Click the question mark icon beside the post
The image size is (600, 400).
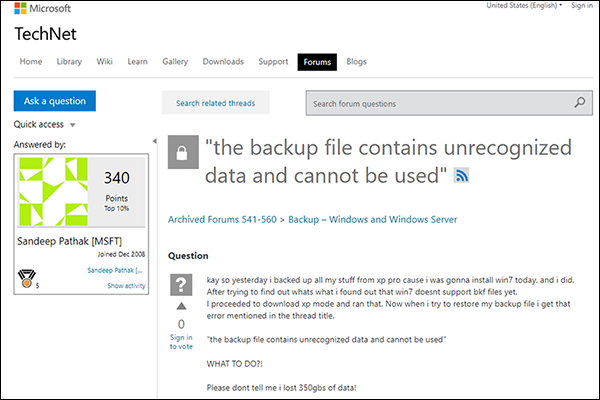181,284
